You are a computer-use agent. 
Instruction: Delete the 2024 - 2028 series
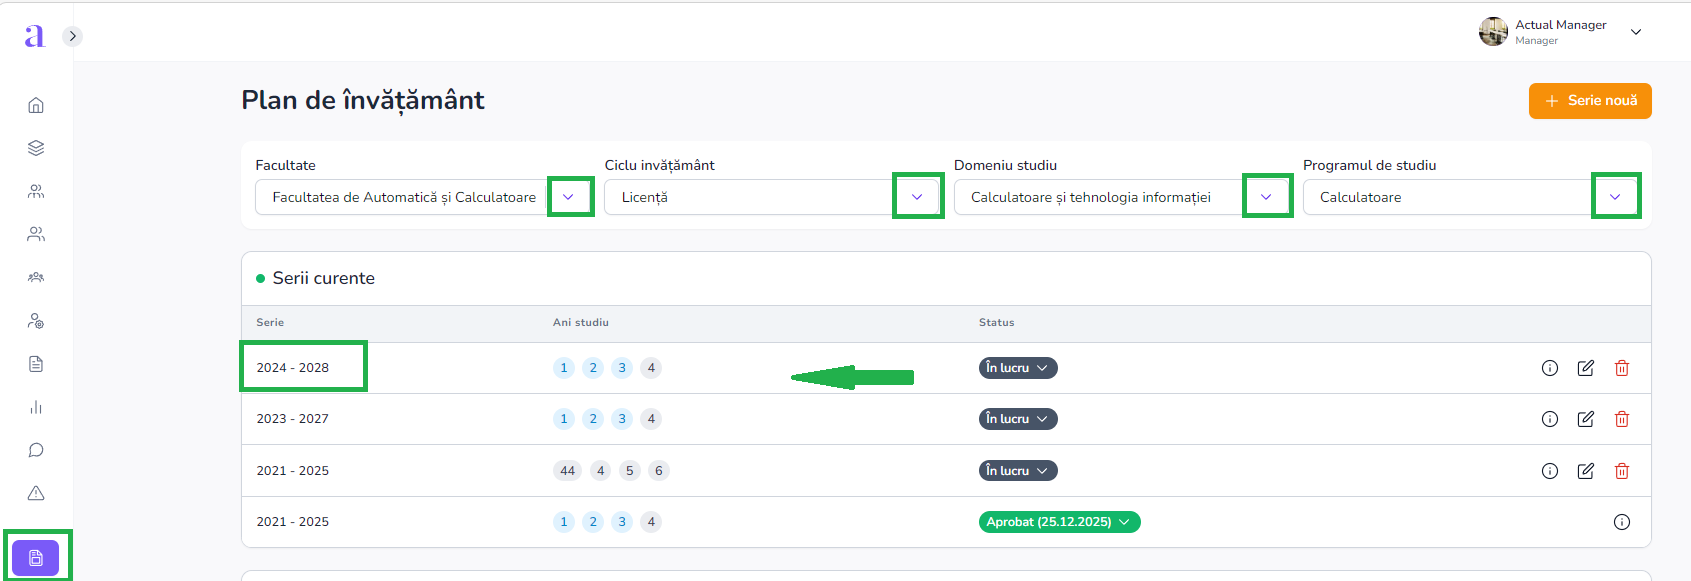(x=1621, y=368)
